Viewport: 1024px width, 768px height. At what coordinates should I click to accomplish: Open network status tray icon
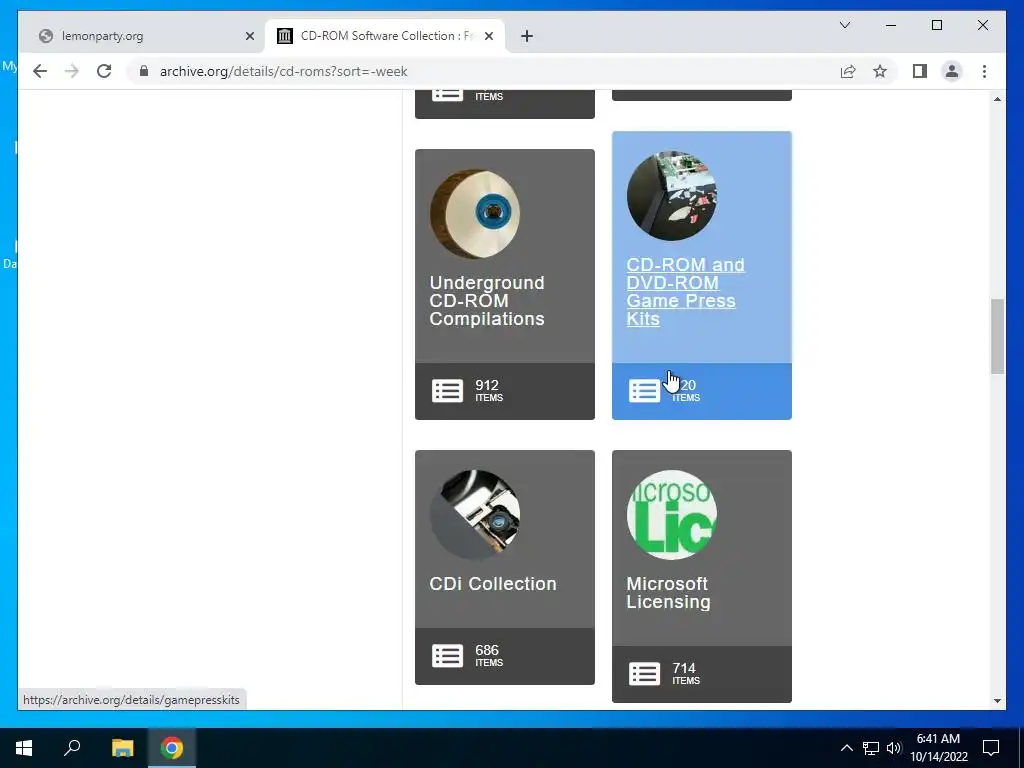tap(871, 748)
